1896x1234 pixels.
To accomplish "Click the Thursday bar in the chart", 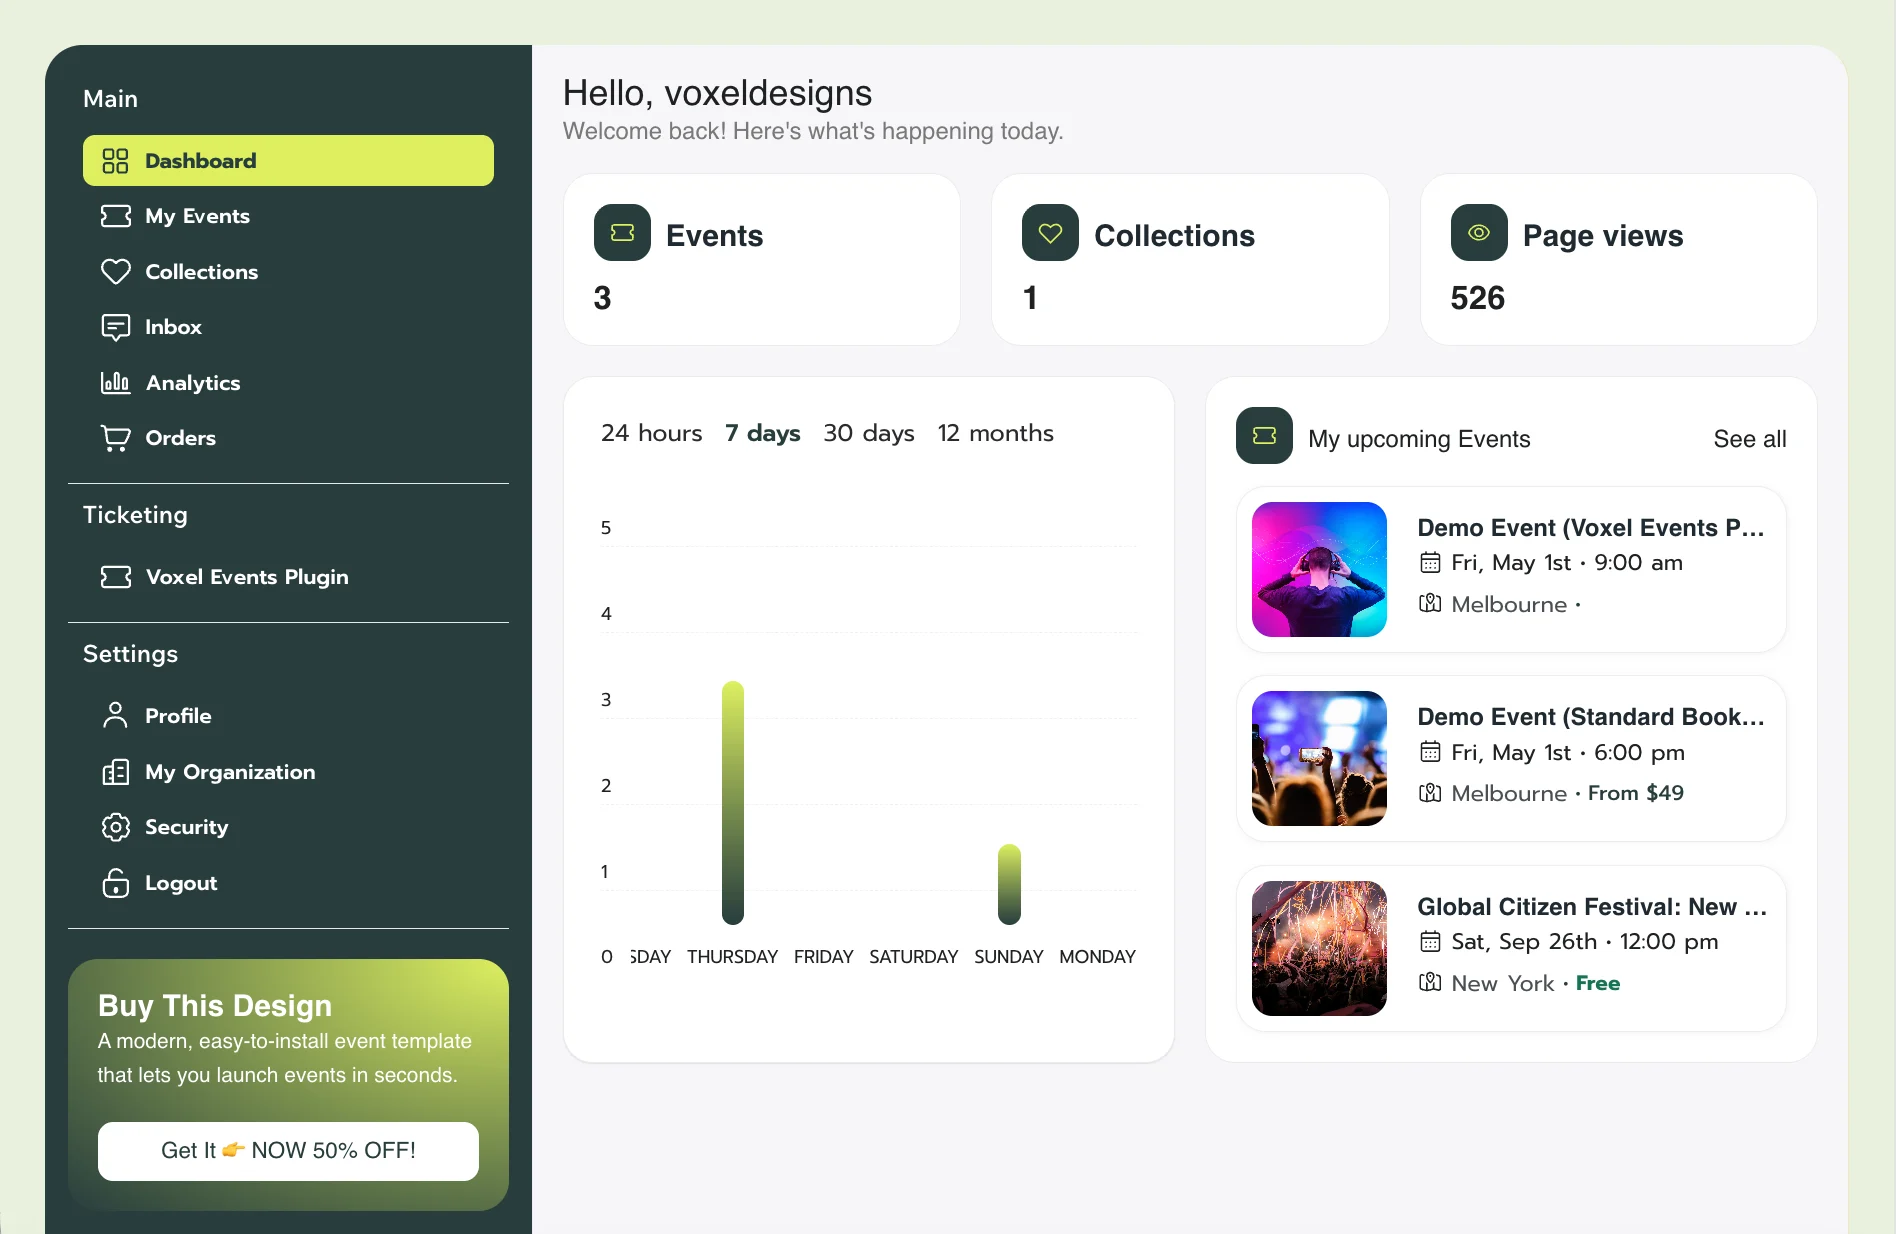I will click(733, 802).
